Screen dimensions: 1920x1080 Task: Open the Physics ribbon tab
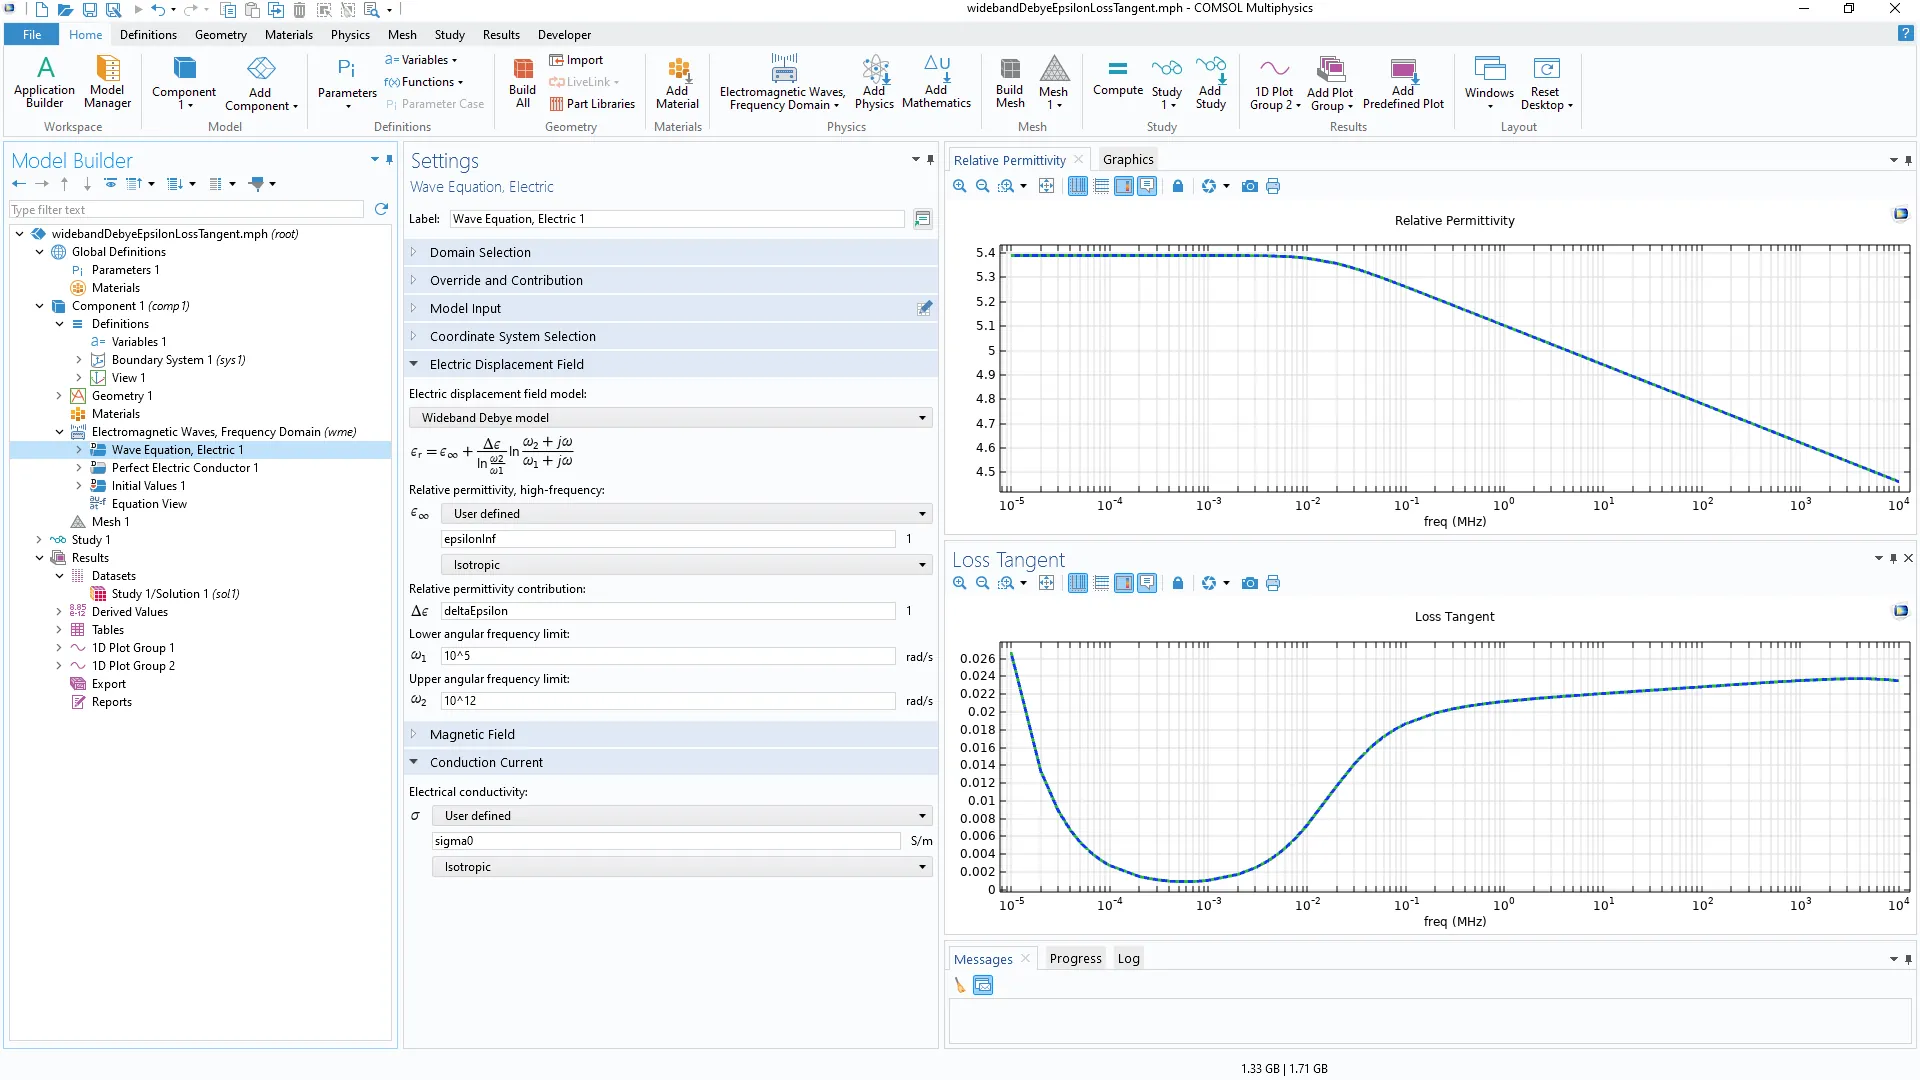(350, 35)
